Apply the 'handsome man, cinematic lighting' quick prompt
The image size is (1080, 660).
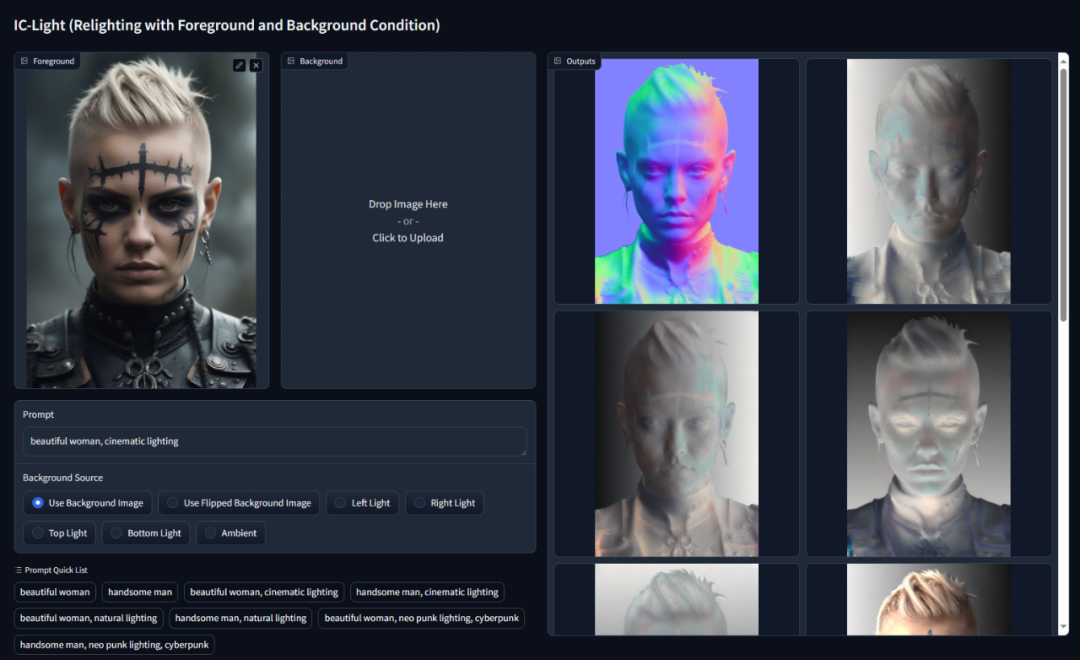427,592
